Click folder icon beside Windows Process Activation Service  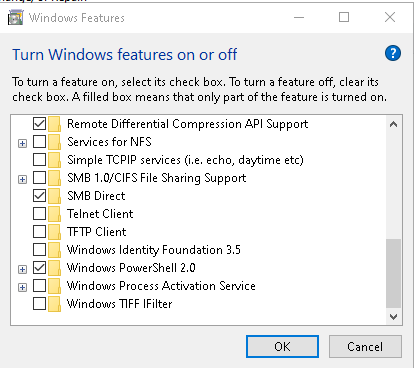point(54,286)
